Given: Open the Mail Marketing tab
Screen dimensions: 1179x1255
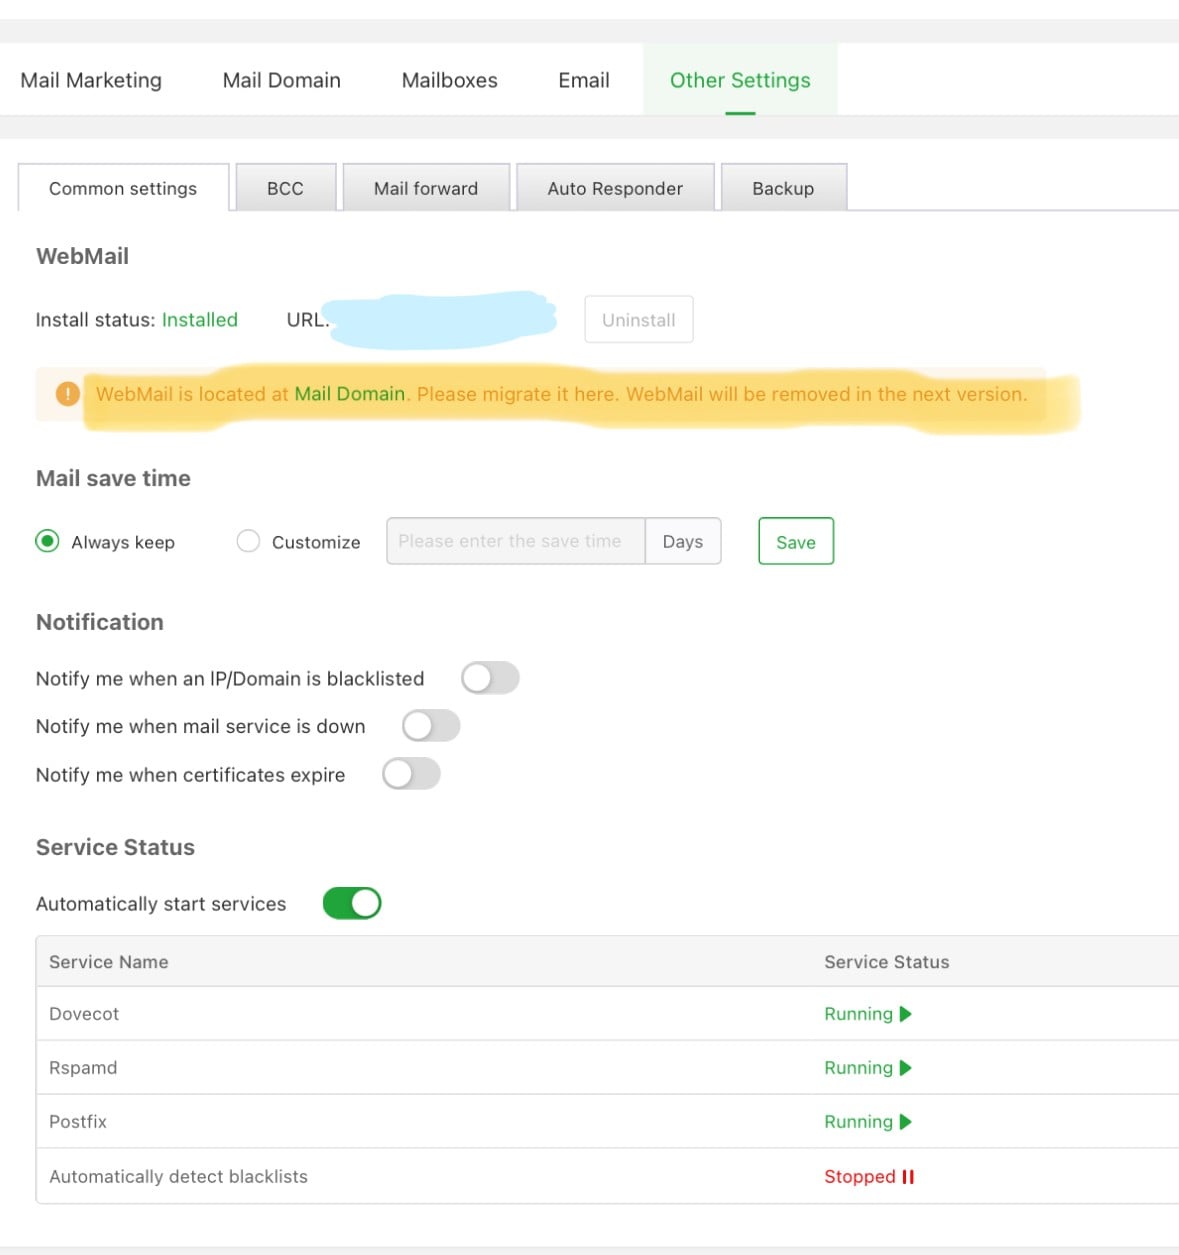Looking at the screenshot, I should click(x=91, y=80).
